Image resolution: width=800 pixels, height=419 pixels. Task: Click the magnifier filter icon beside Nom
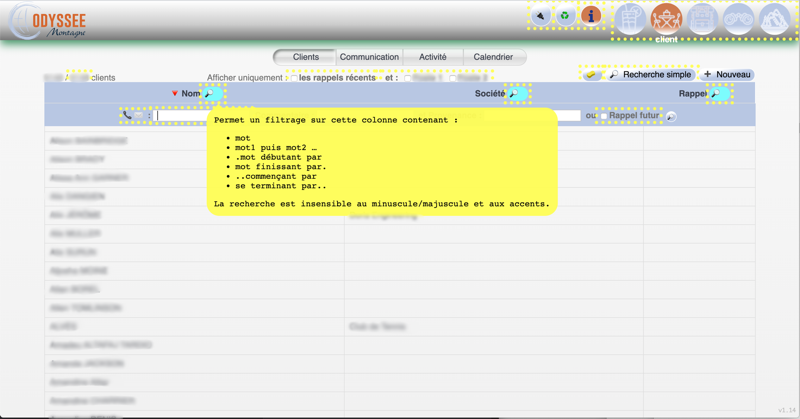pos(210,94)
